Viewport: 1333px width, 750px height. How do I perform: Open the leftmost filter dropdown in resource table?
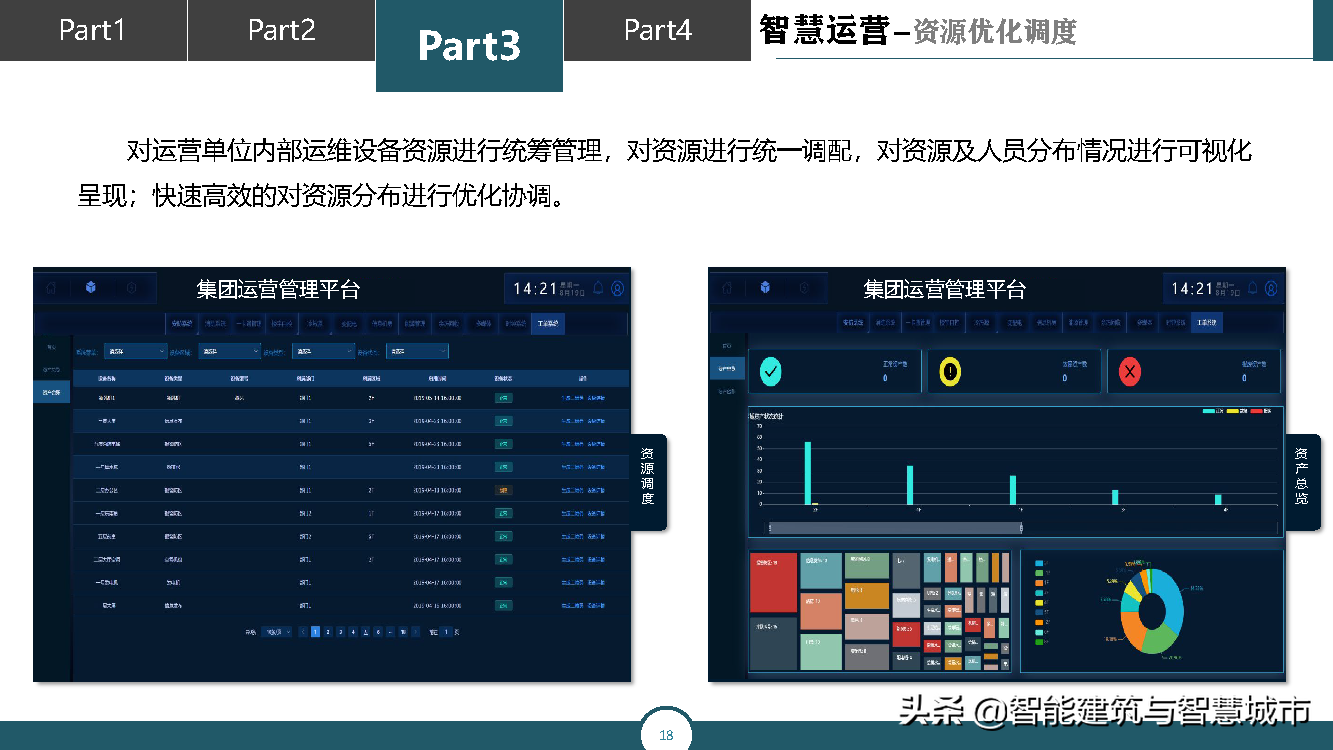click(x=136, y=351)
